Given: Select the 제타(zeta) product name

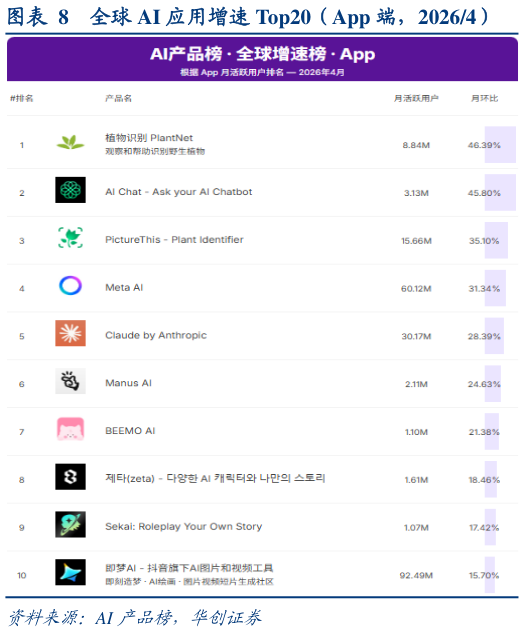Looking at the screenshot, I should (x=215, y=478).
